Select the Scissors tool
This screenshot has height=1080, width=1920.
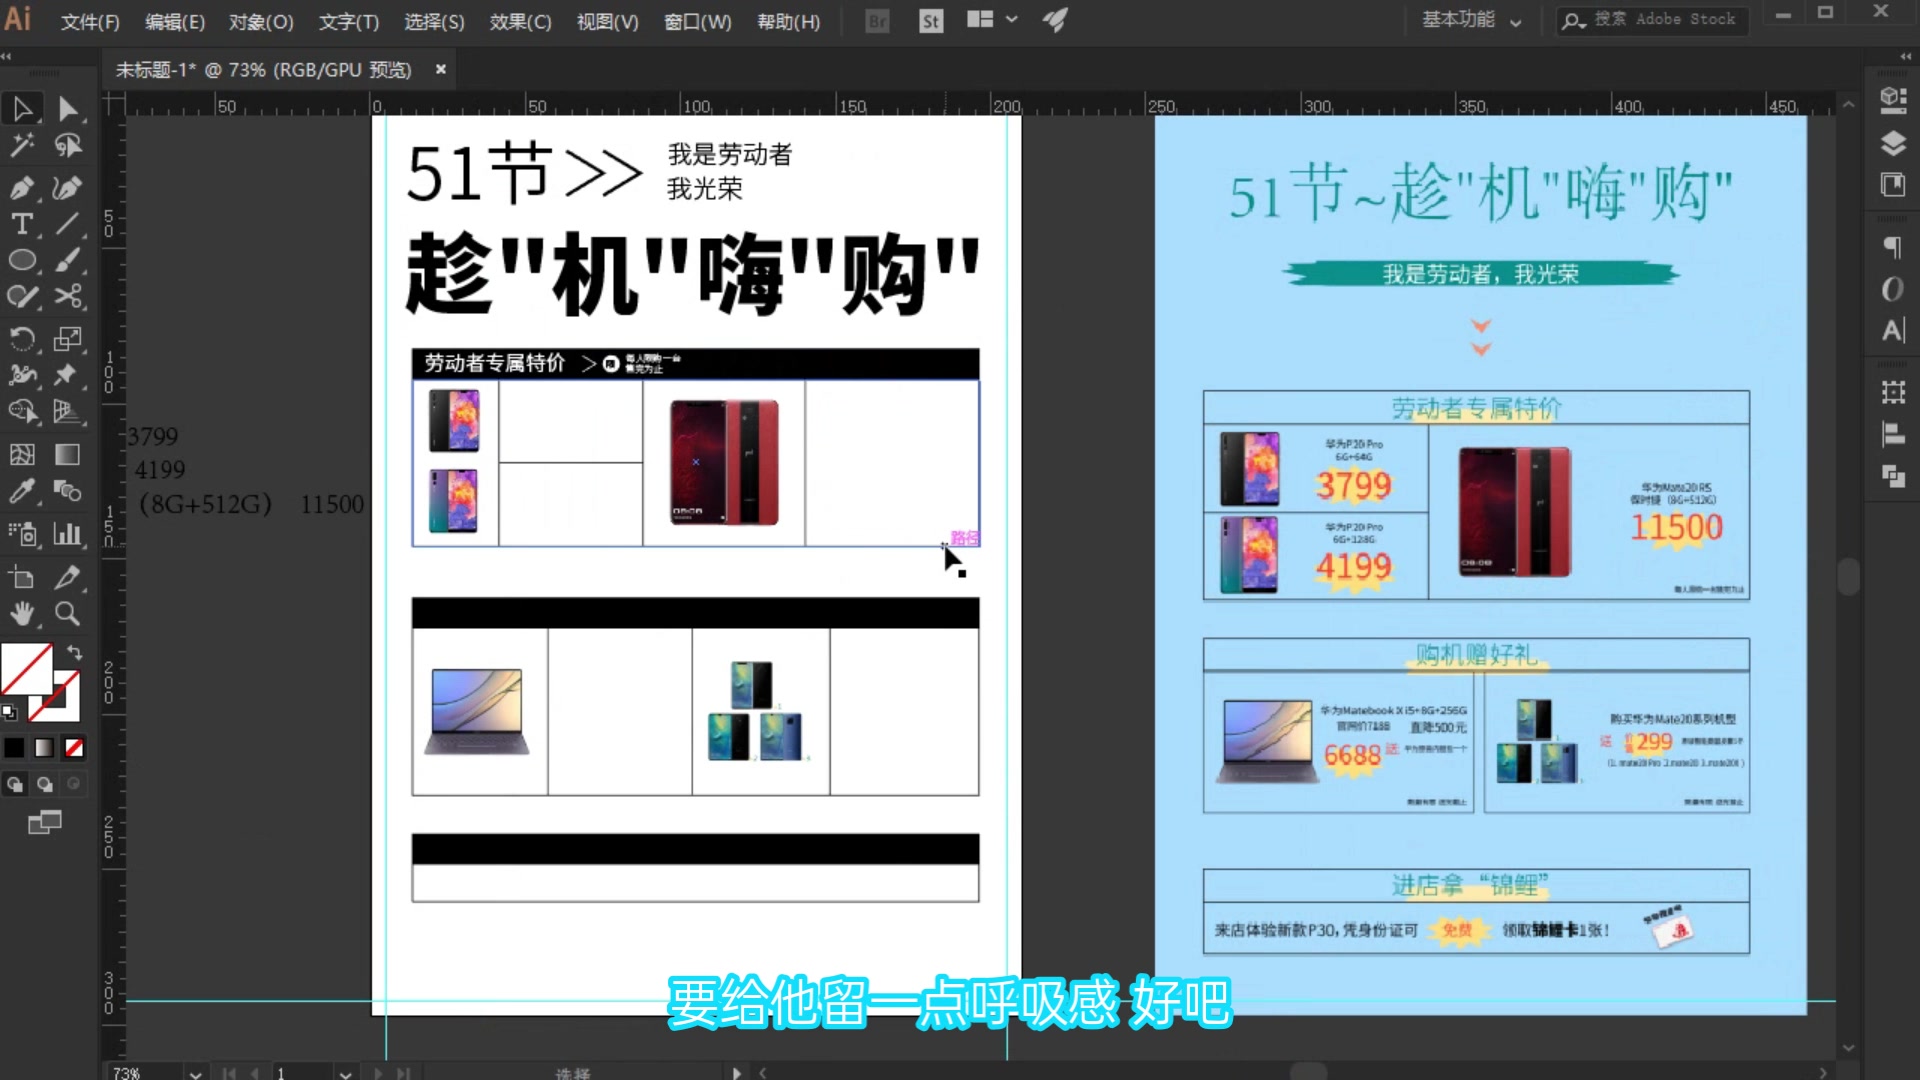click(67, 296)
